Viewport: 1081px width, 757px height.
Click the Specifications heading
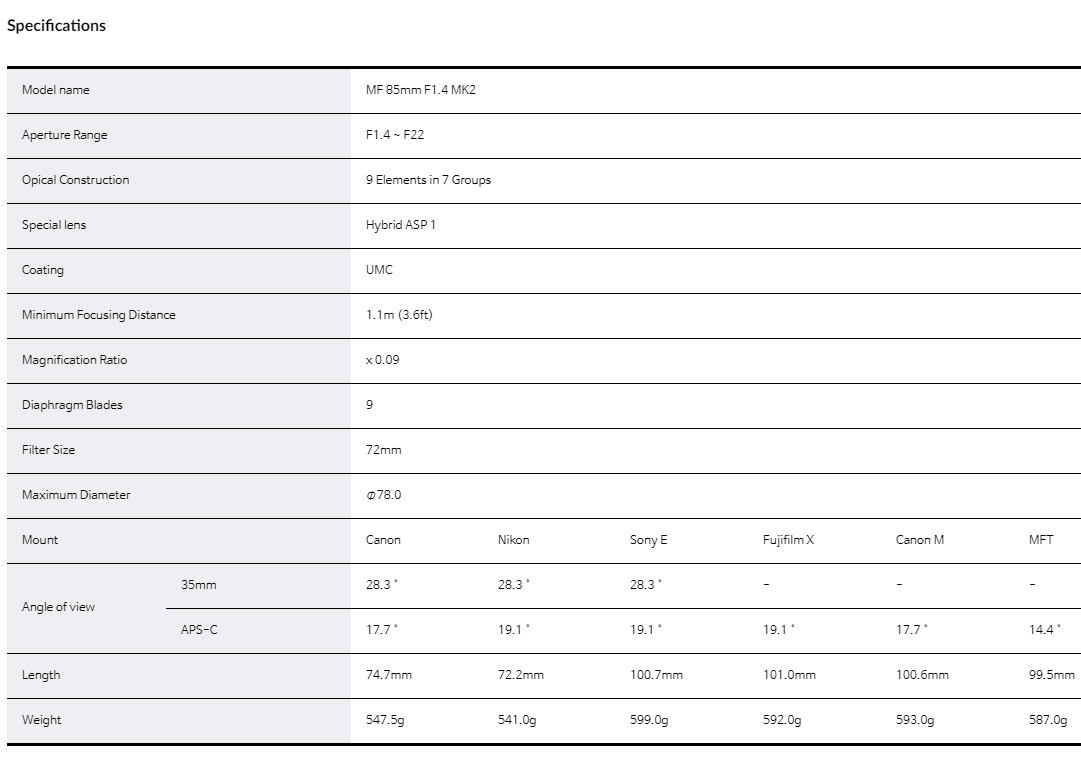56,26
